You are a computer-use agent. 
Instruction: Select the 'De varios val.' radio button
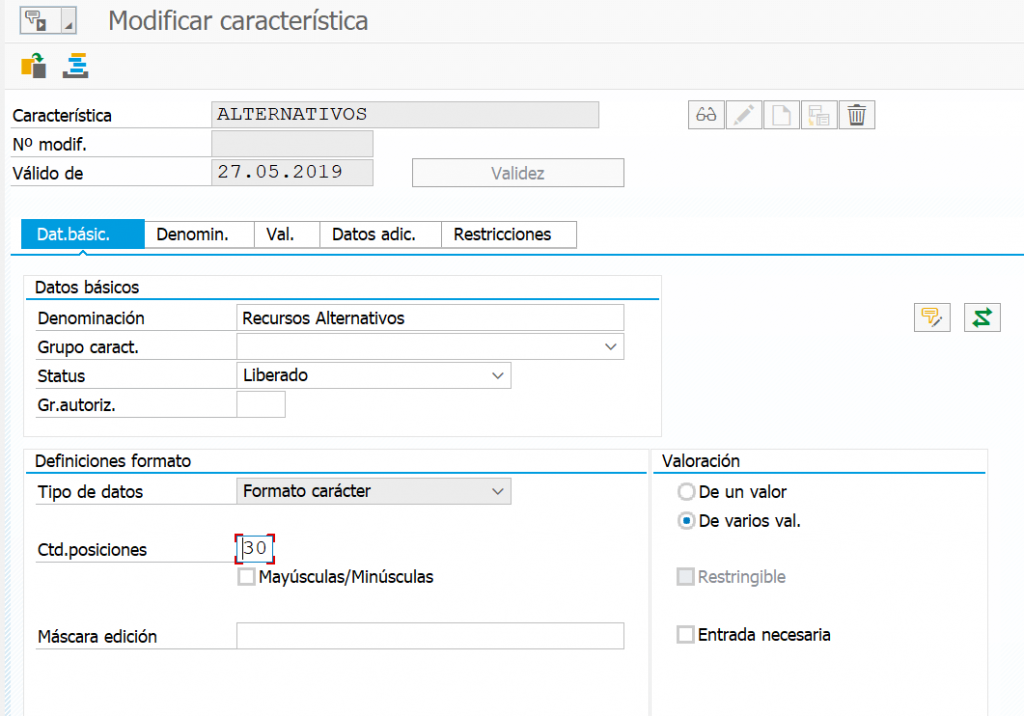(686, 521)
